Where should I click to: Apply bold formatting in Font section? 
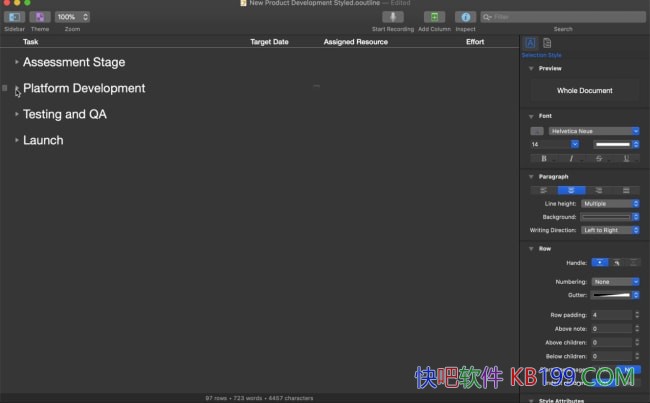click(x=544, y=158)
